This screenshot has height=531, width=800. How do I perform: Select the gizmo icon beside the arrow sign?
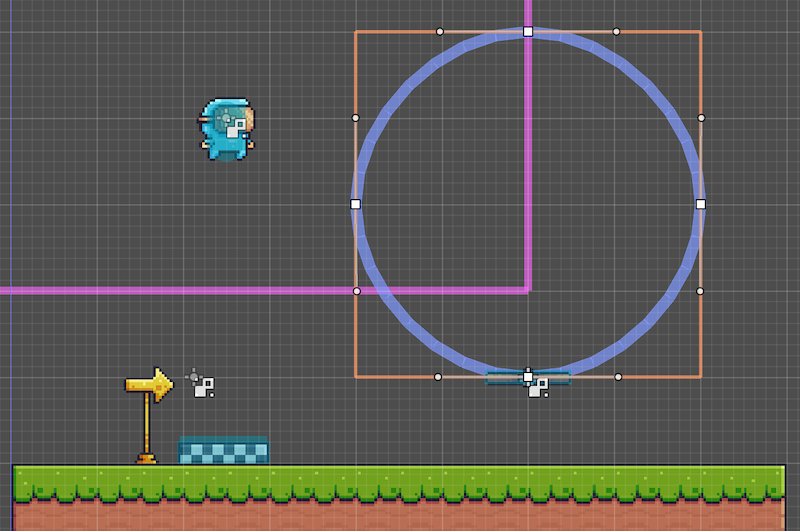click(203, 385)
